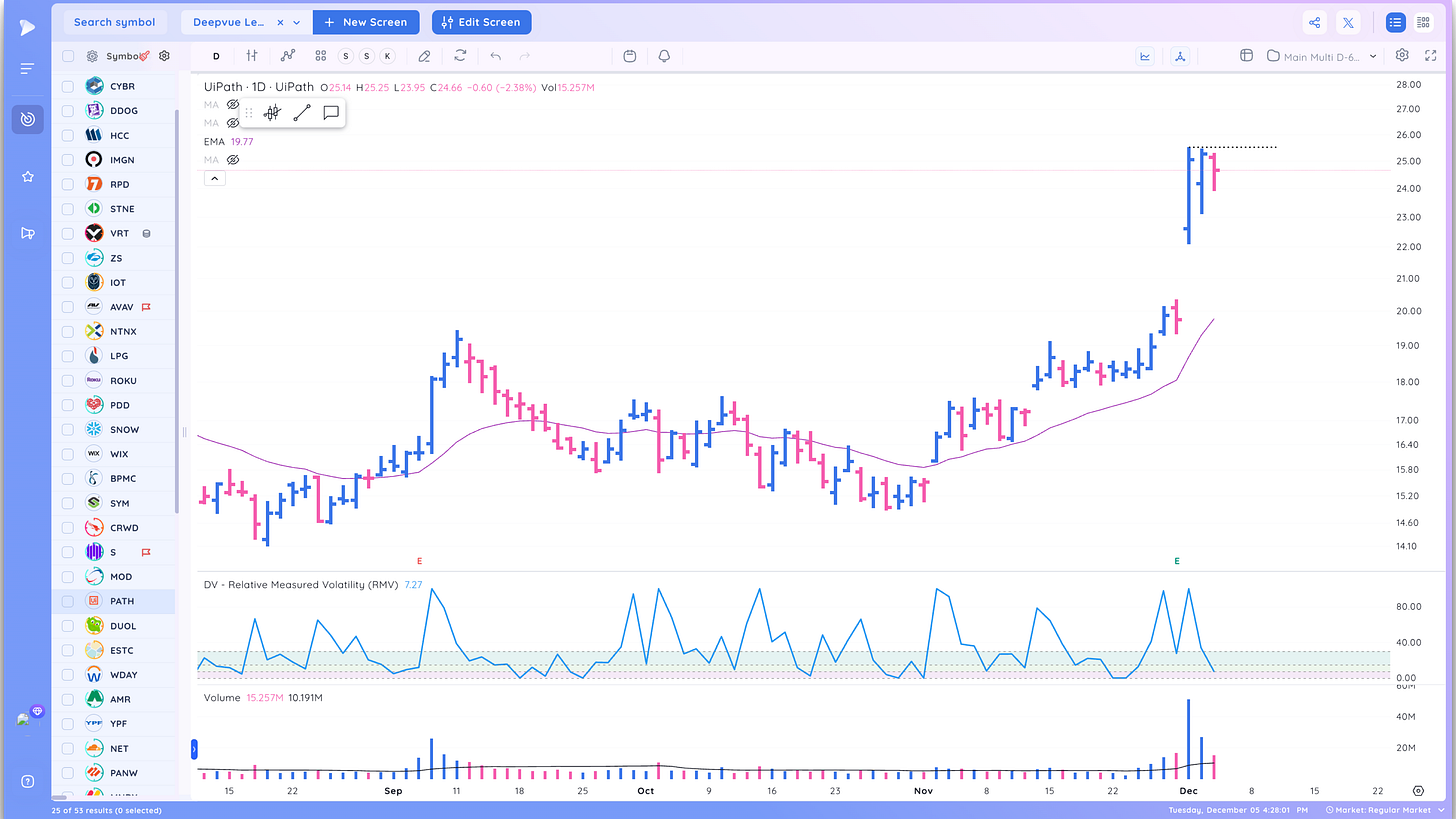Check the box next to PATH
Image resolution: width=1456 pixels, height=819 pixels.
[68, 601]
